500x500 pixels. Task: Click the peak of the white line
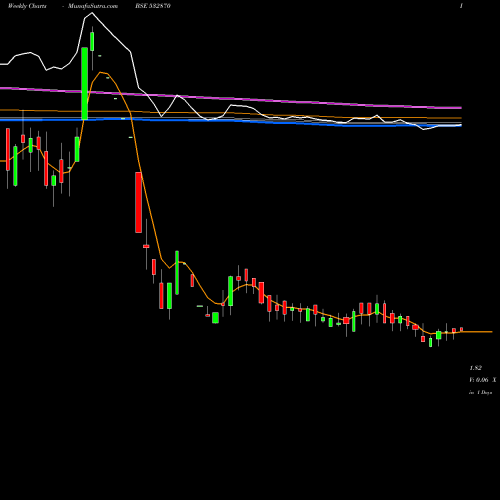[92, 13]
